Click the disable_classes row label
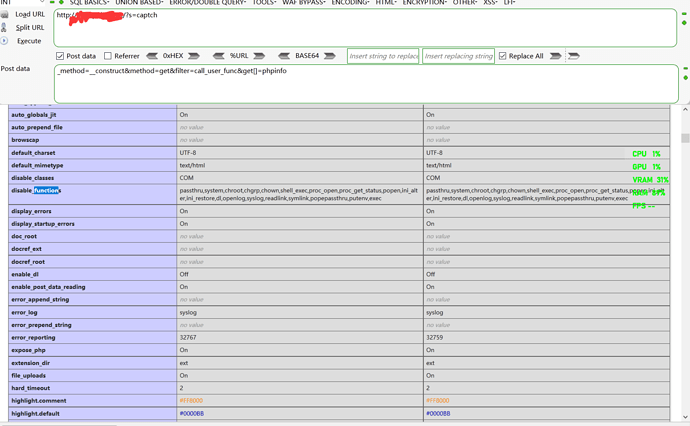Viewport: 690px width, 426px height. coord(33,178)
